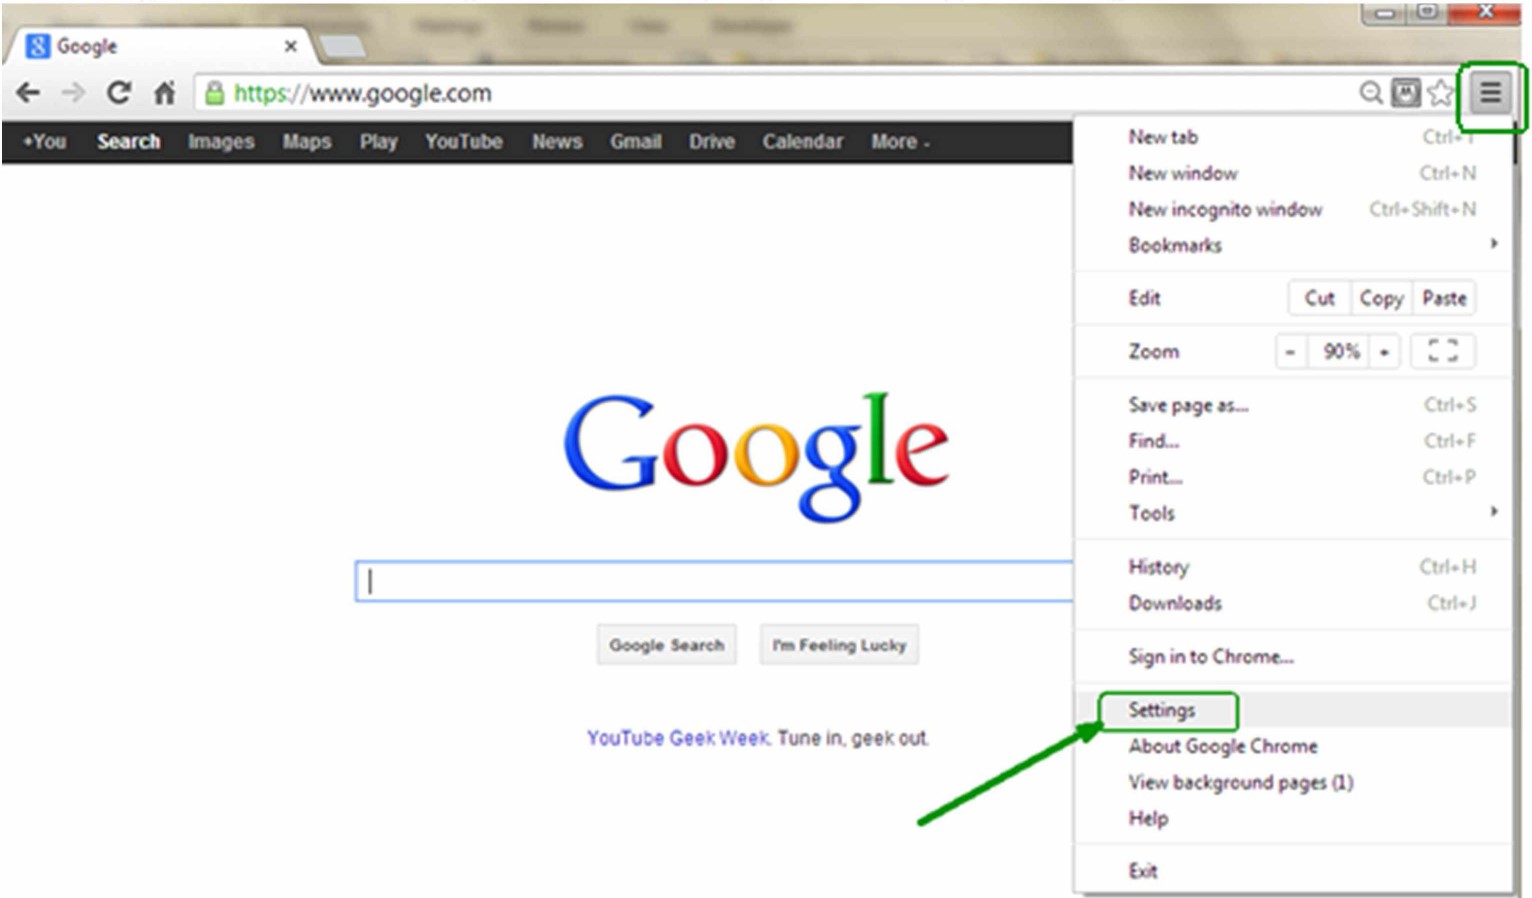Image resolution: width=1532 pixels, height=898 pixels.
Task: Increase zoom with the plus button
Action: click(1384, 352)
